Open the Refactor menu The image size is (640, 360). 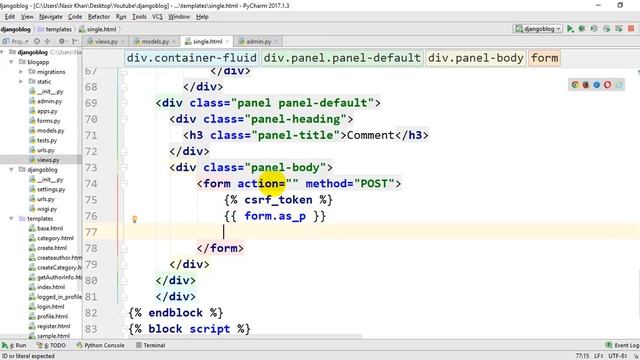[99, 17]
